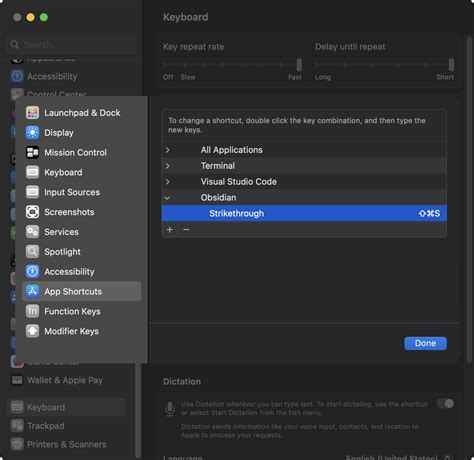Click the All Applications label
Image resolution: width=474 pixels, height=460 pixels.
click(231, 150)
